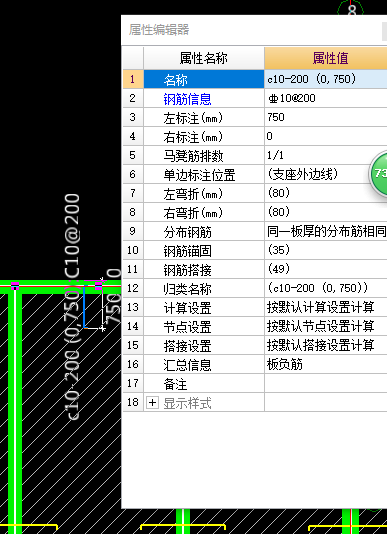Select the blue rebar line in drawing
Screen dimensions: 387x534
(84, 307)
